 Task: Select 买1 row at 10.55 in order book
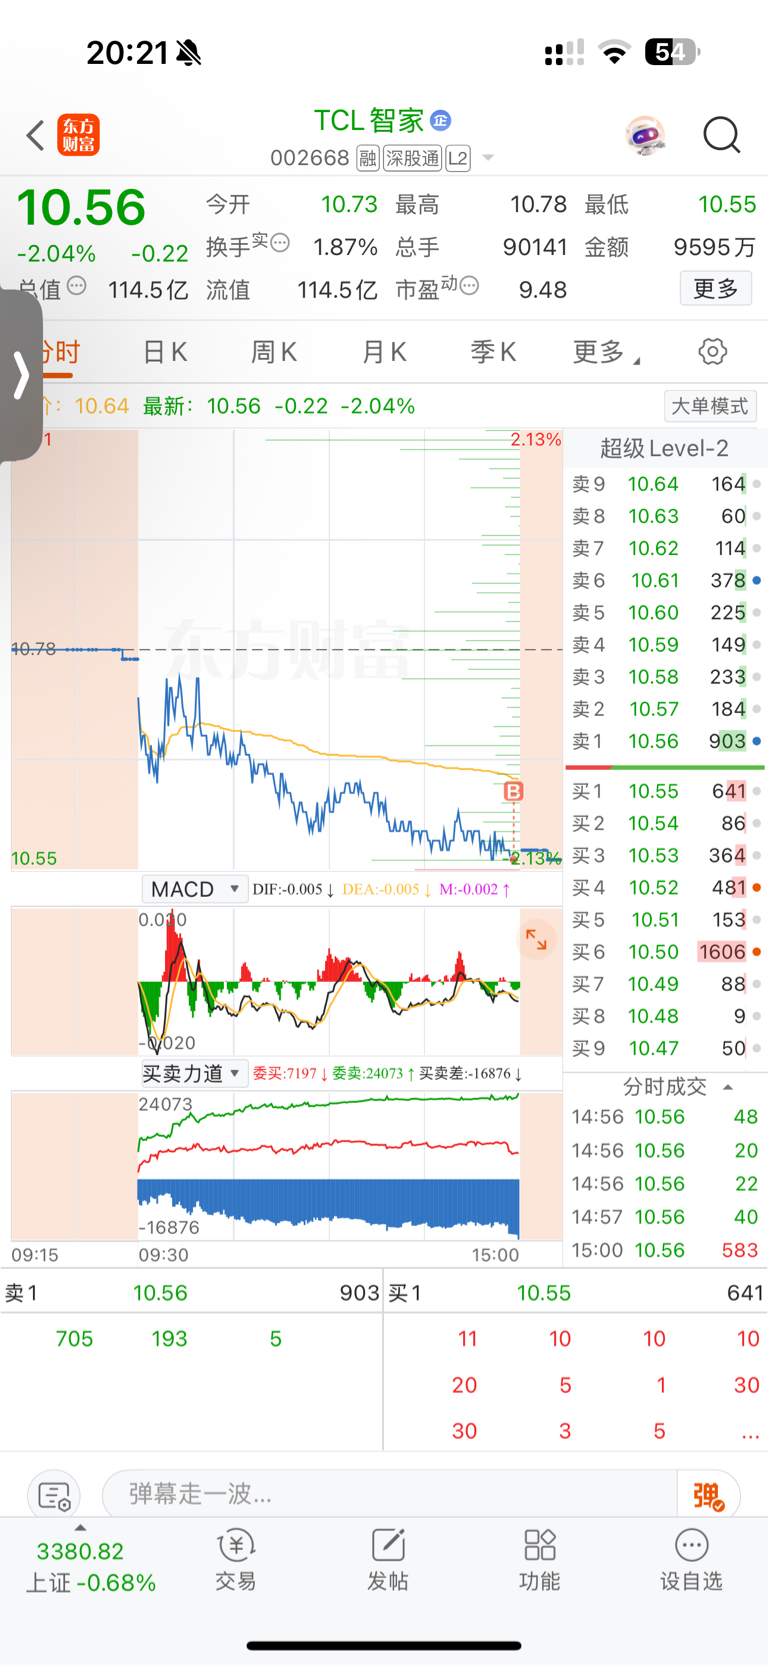[666, 791]
